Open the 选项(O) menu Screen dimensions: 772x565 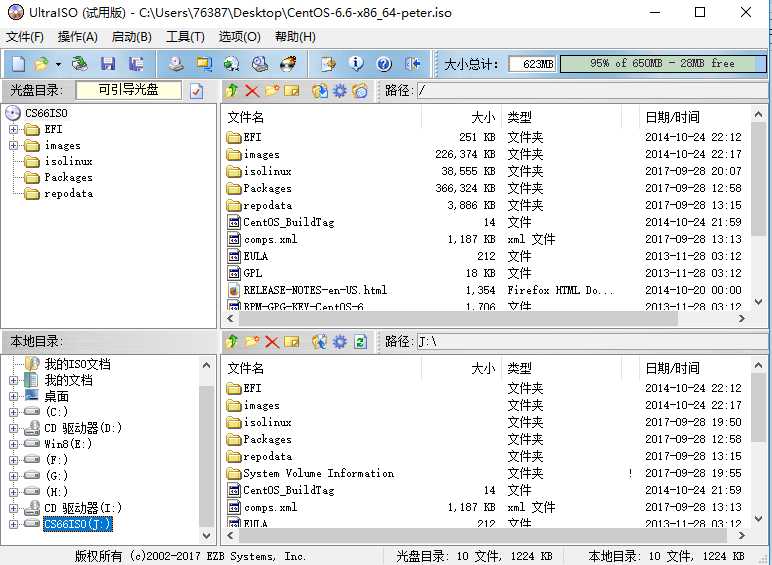pos(239,37)
